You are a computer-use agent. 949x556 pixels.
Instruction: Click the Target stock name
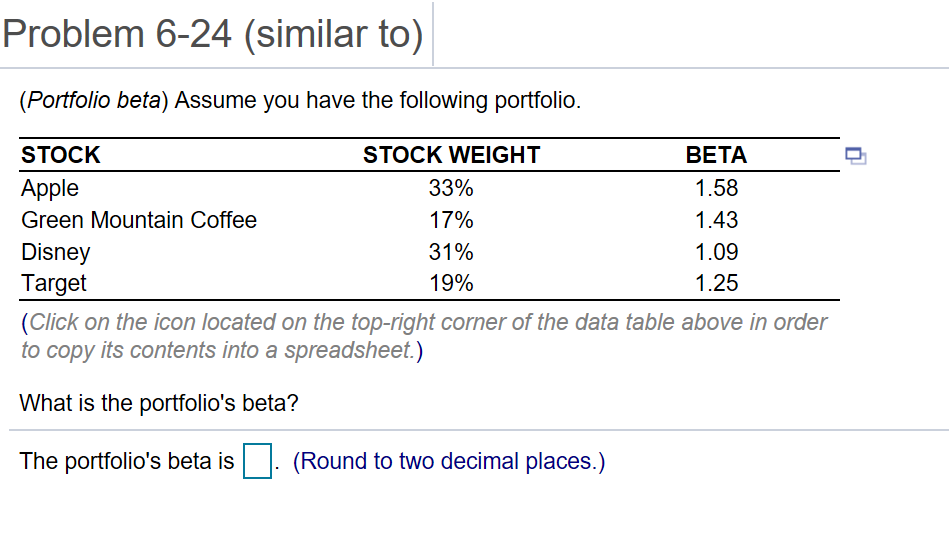pyautogui.click(x=54, y=283)
